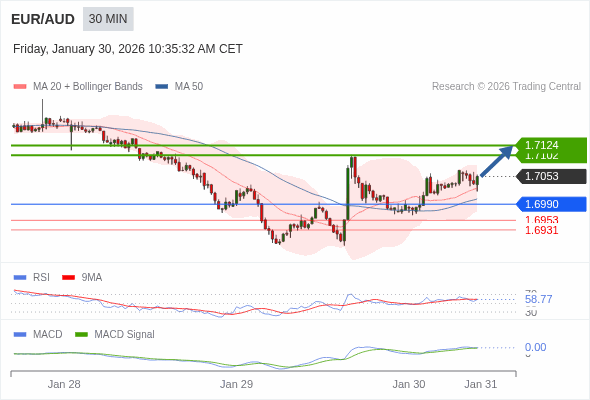Click the MACD Signal green legend swatch
This screenshot has height=400, width=590.
pyautogui.click(x=81, y=335)
